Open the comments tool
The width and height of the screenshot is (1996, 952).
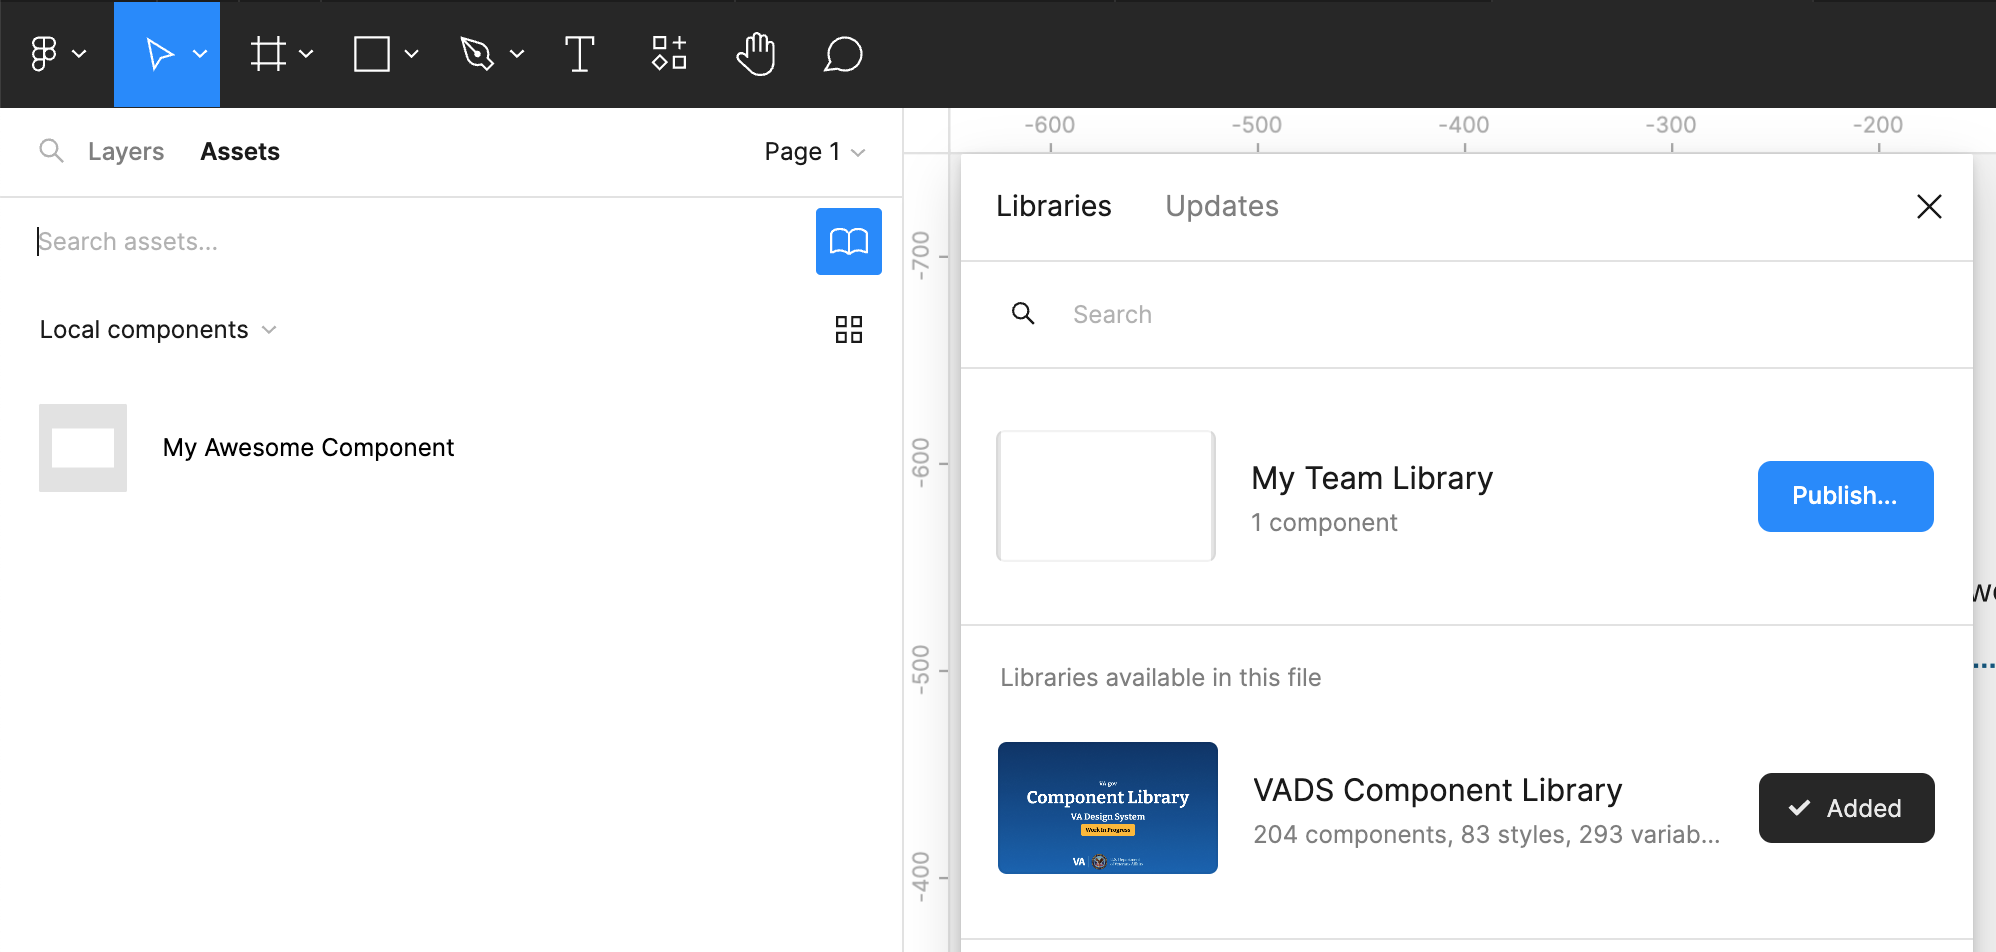[843, 54]
